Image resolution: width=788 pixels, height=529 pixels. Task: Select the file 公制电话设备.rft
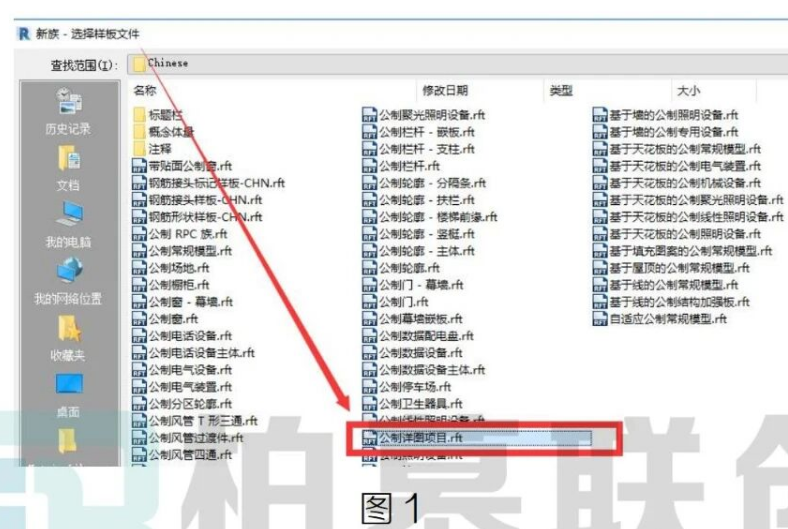pyautogui.click(x=182, y=336)
